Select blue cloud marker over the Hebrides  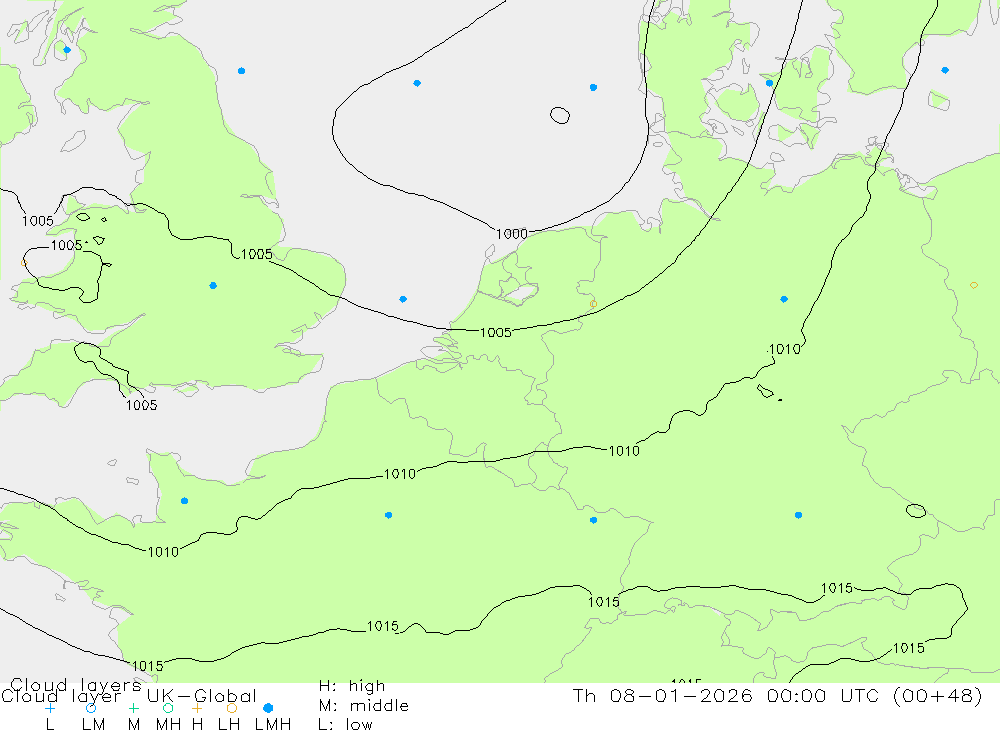click(x=67, y=50)
